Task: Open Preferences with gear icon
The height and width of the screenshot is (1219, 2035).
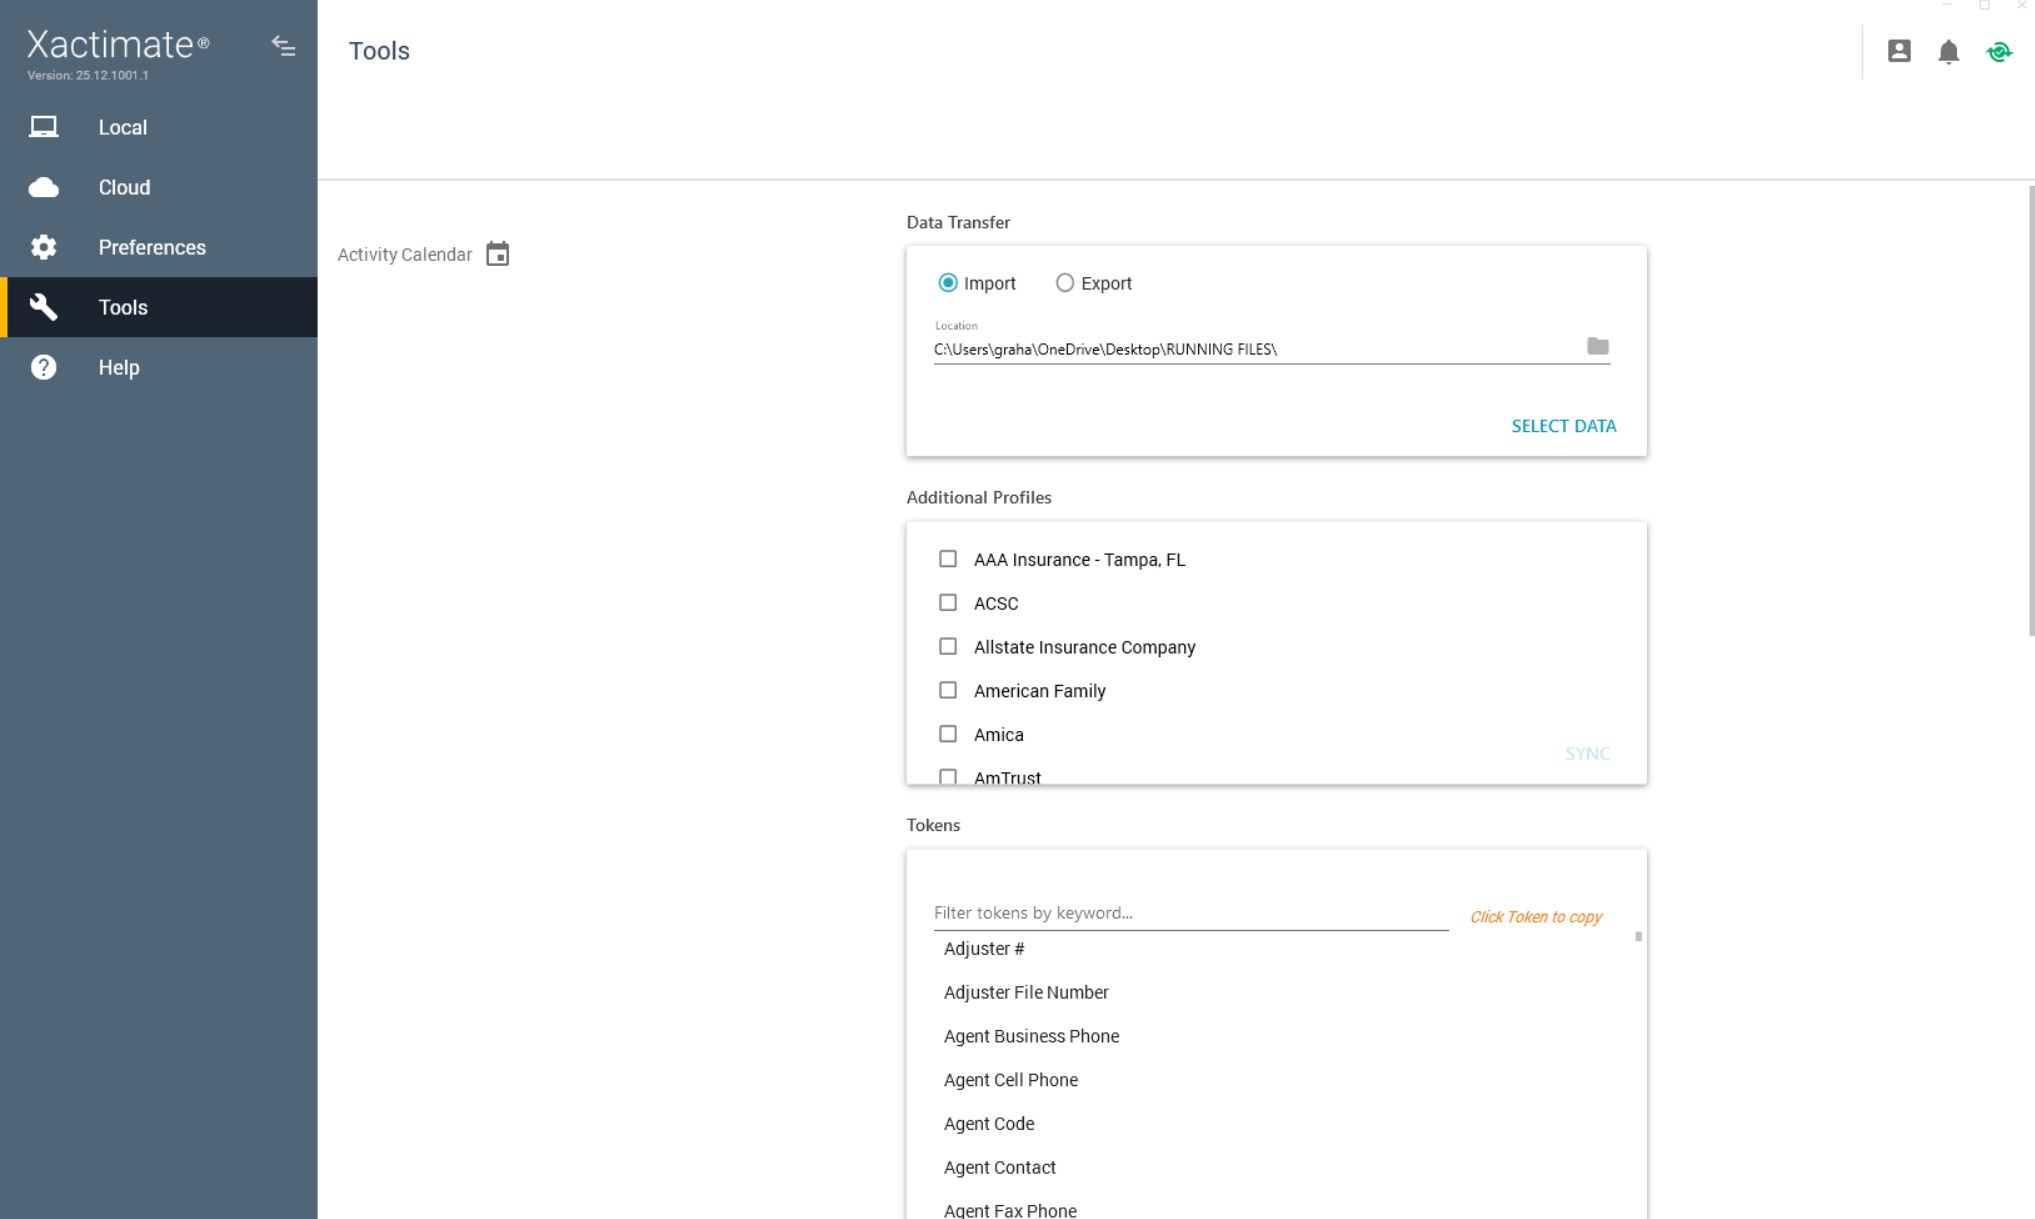Action: (x=151, y=247)
